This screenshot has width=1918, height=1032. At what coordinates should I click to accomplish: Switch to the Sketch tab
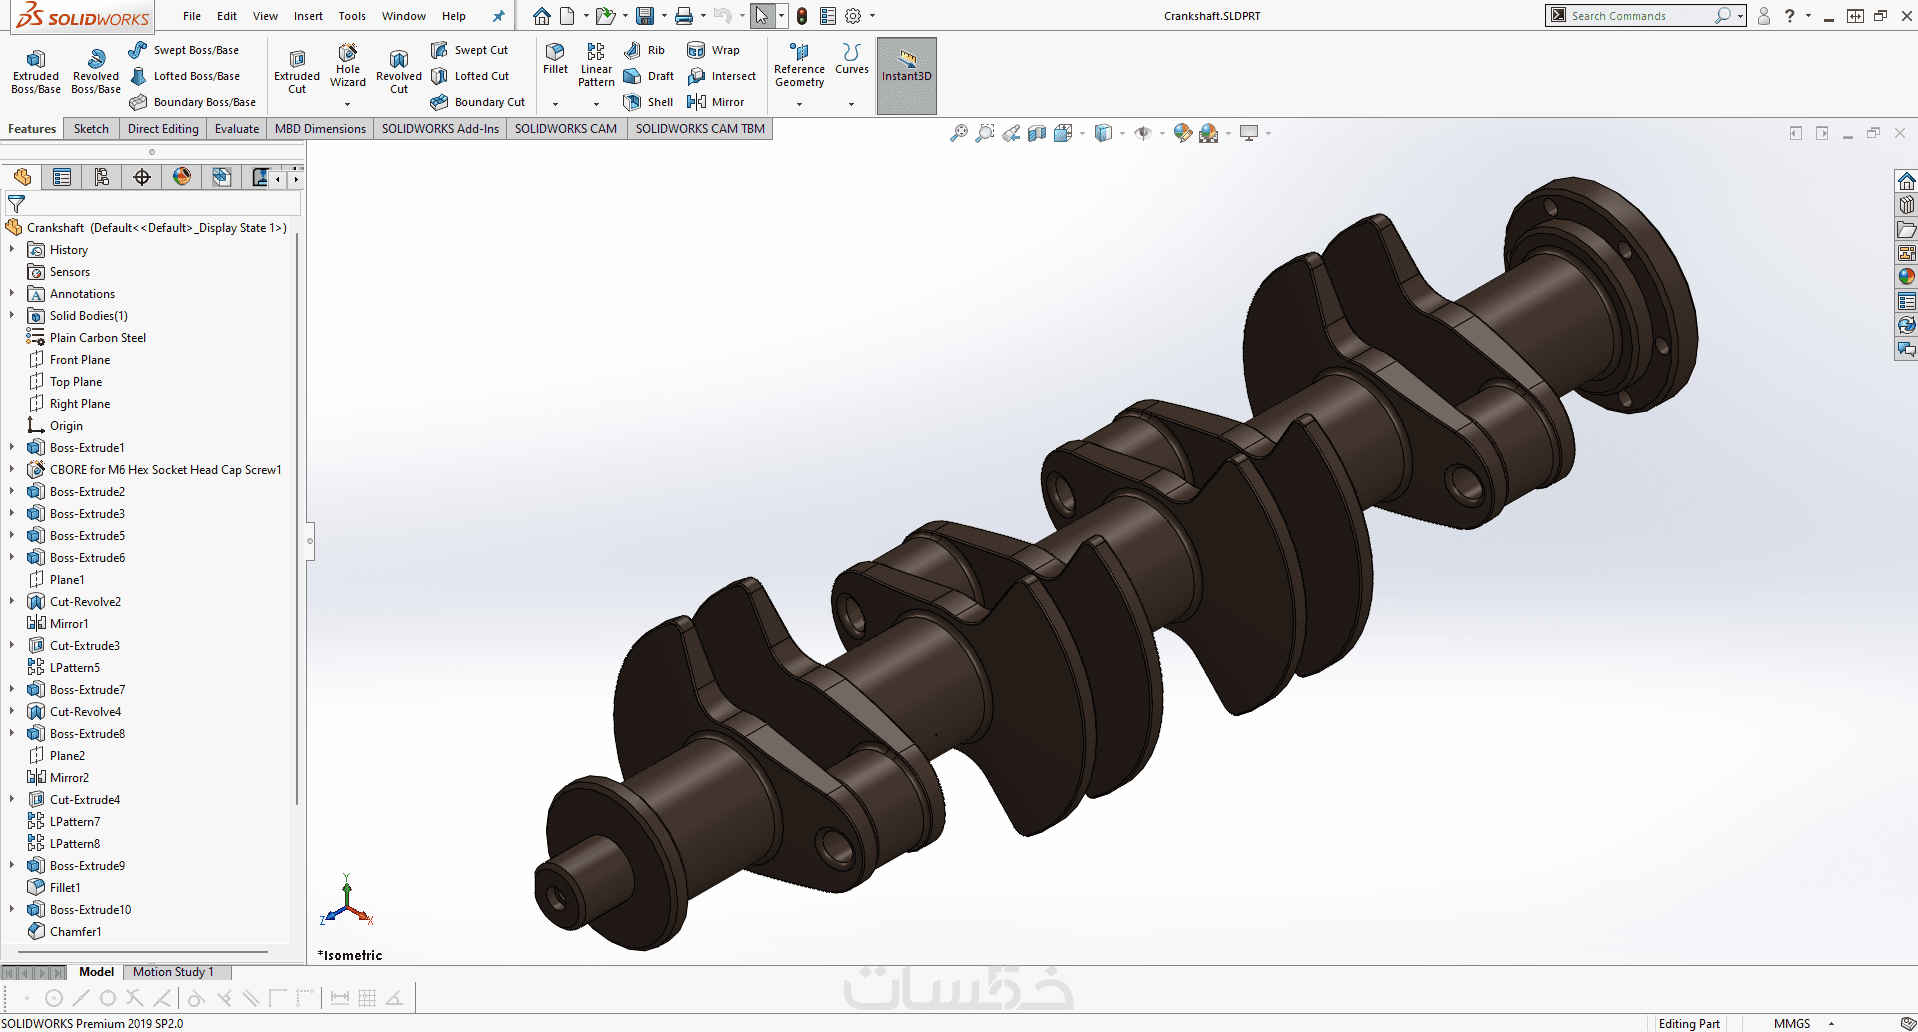click(x=91, y=129)
